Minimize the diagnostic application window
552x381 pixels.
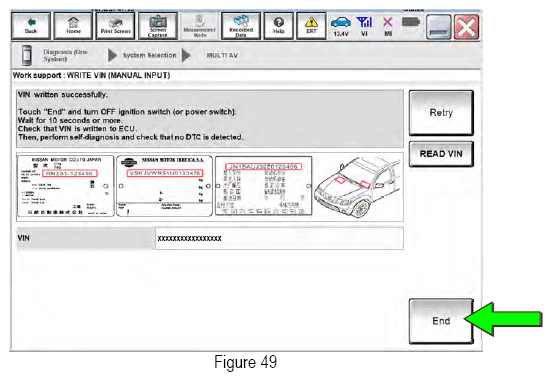coord(439,27)
